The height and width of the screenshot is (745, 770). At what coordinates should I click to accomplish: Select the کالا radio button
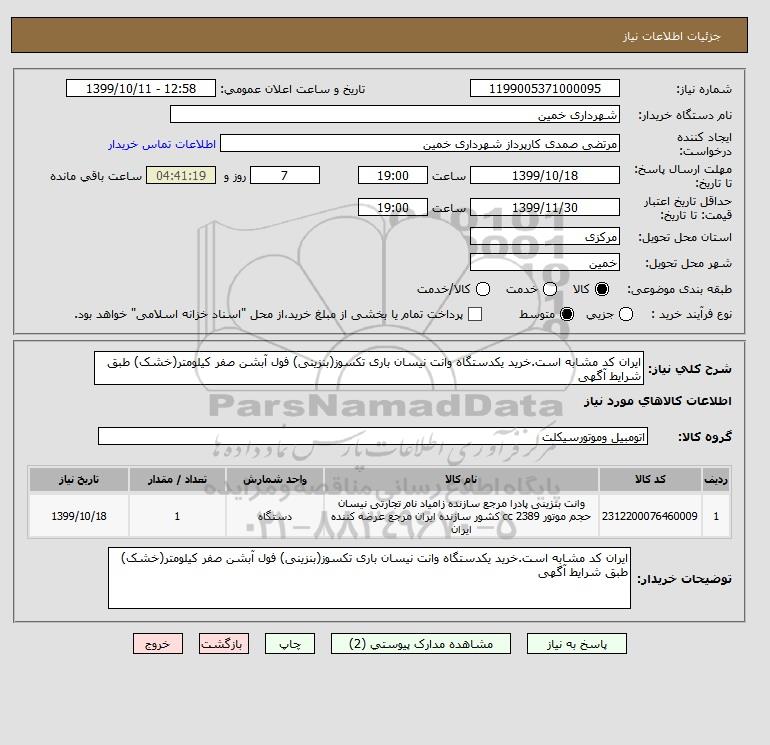click(602, 289)
